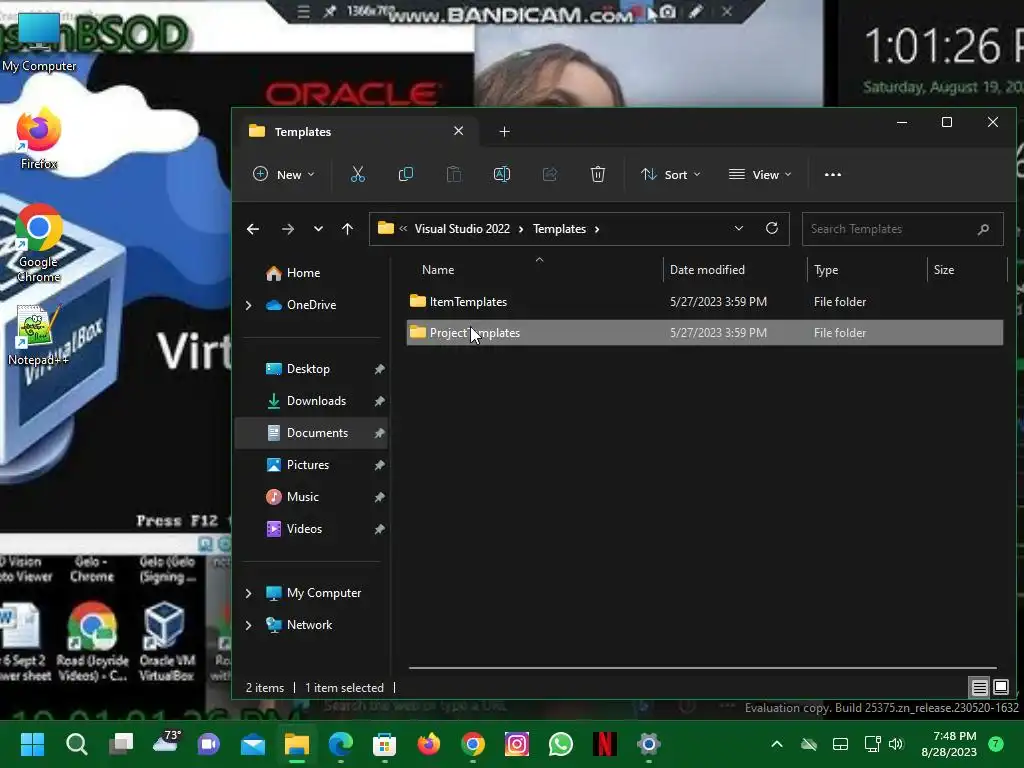Unpin Music using its pin icon
This screenshot has width=1024, height=768.
coord(379,497)
